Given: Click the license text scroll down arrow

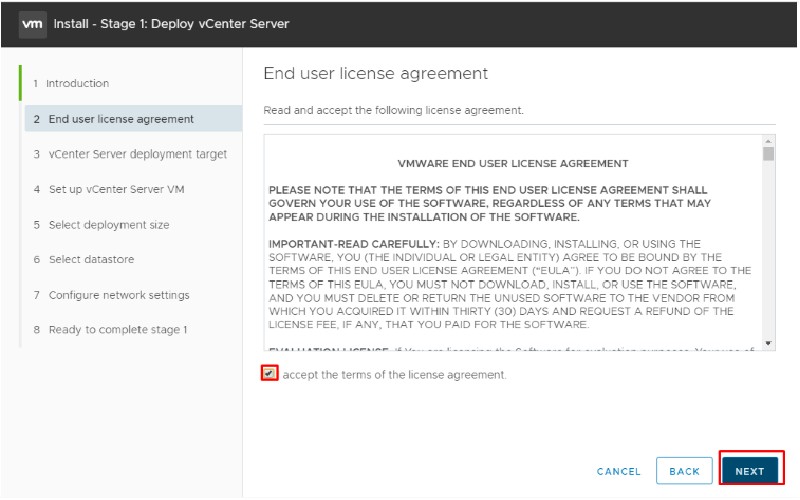Looking at the screenshot, I should pos(768,343).
